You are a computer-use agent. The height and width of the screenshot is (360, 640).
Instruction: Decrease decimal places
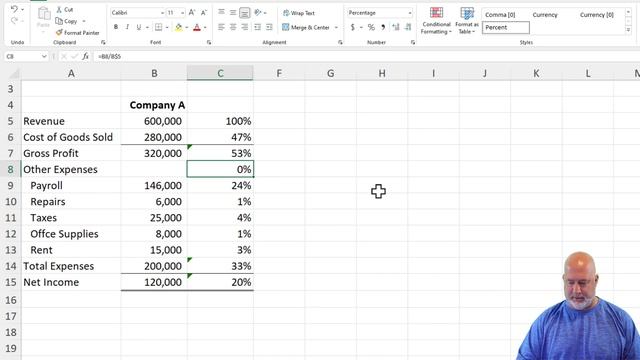408,27
